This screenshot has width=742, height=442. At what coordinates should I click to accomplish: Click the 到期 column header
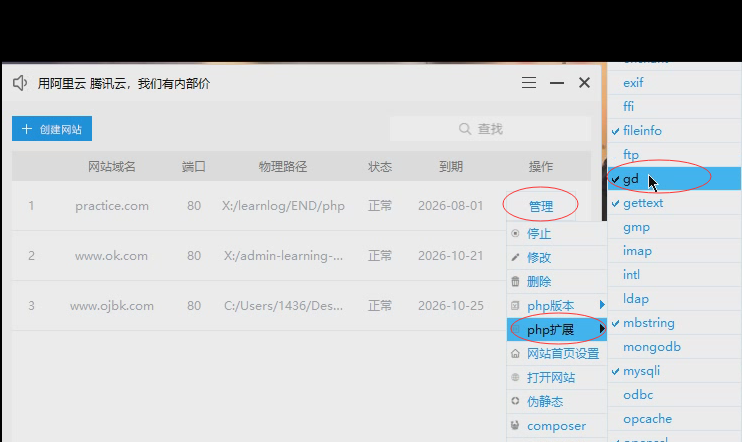450,167
